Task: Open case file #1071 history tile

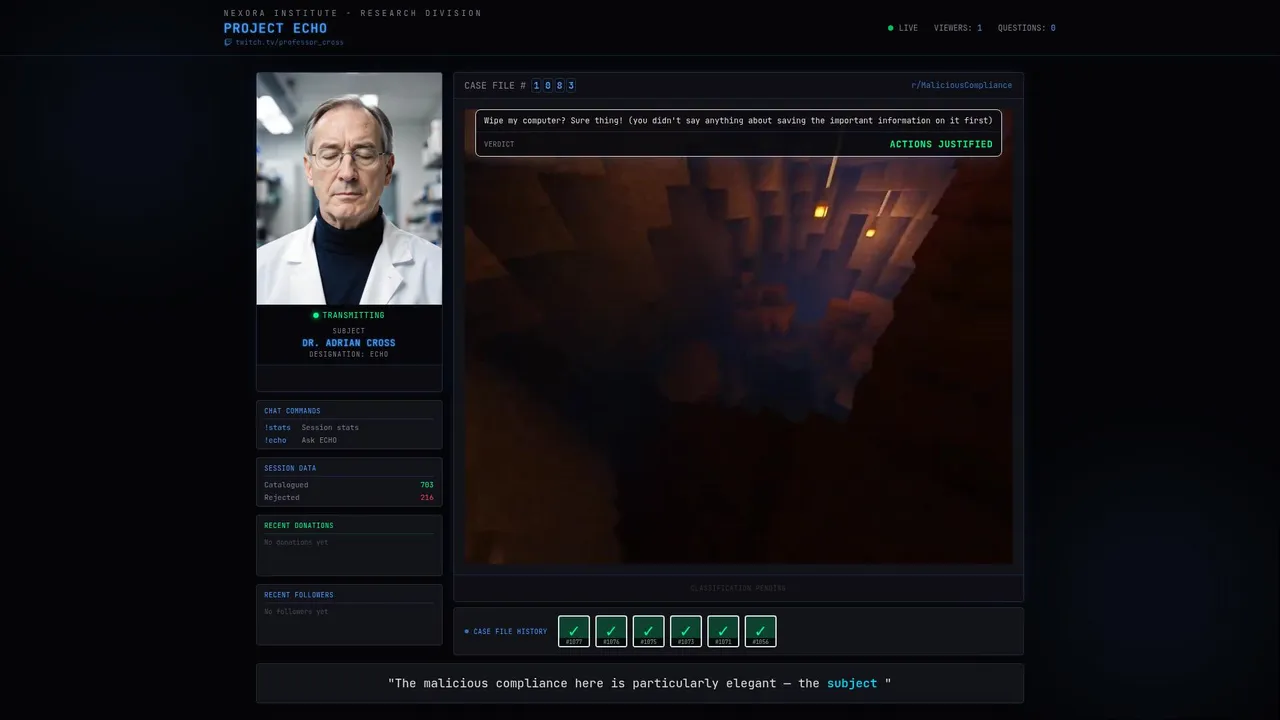Action: pos(723,631)
